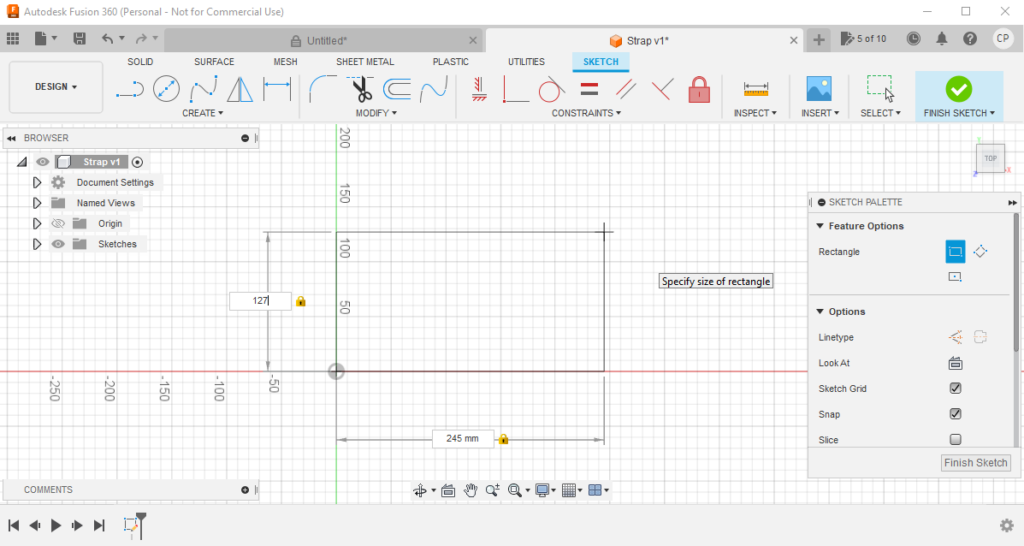Click the Look At icon in palette
The height and width of the screenshot is (546, 1024).
click(x=955, y=363)
